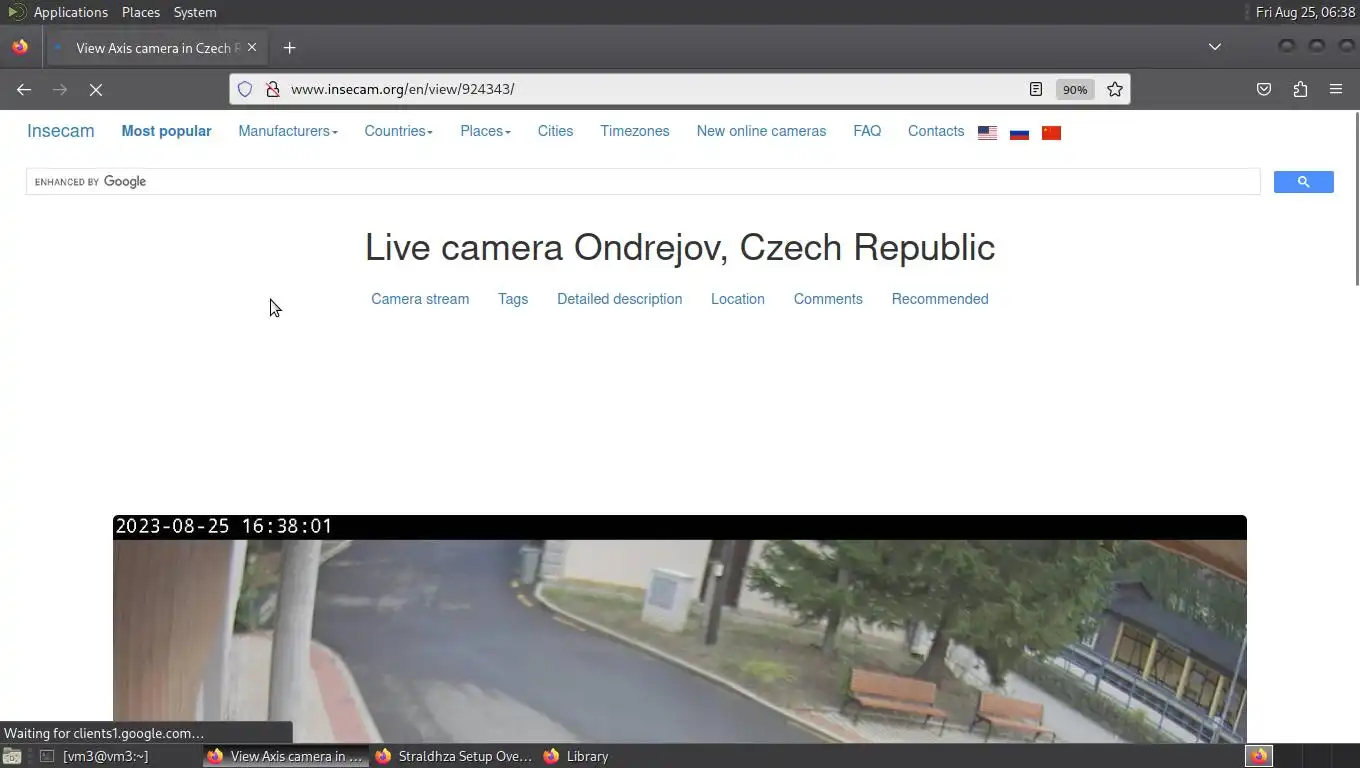Bookmark this page with the star icon

(x=1115, y=89)
